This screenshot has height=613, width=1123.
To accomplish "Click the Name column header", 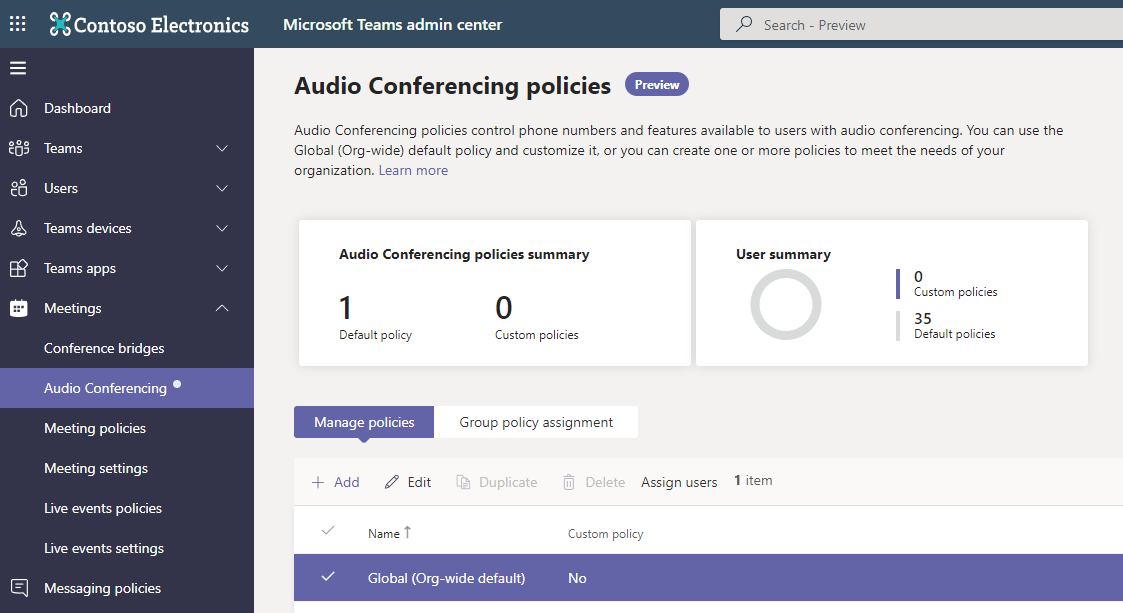I will [384, 534].
